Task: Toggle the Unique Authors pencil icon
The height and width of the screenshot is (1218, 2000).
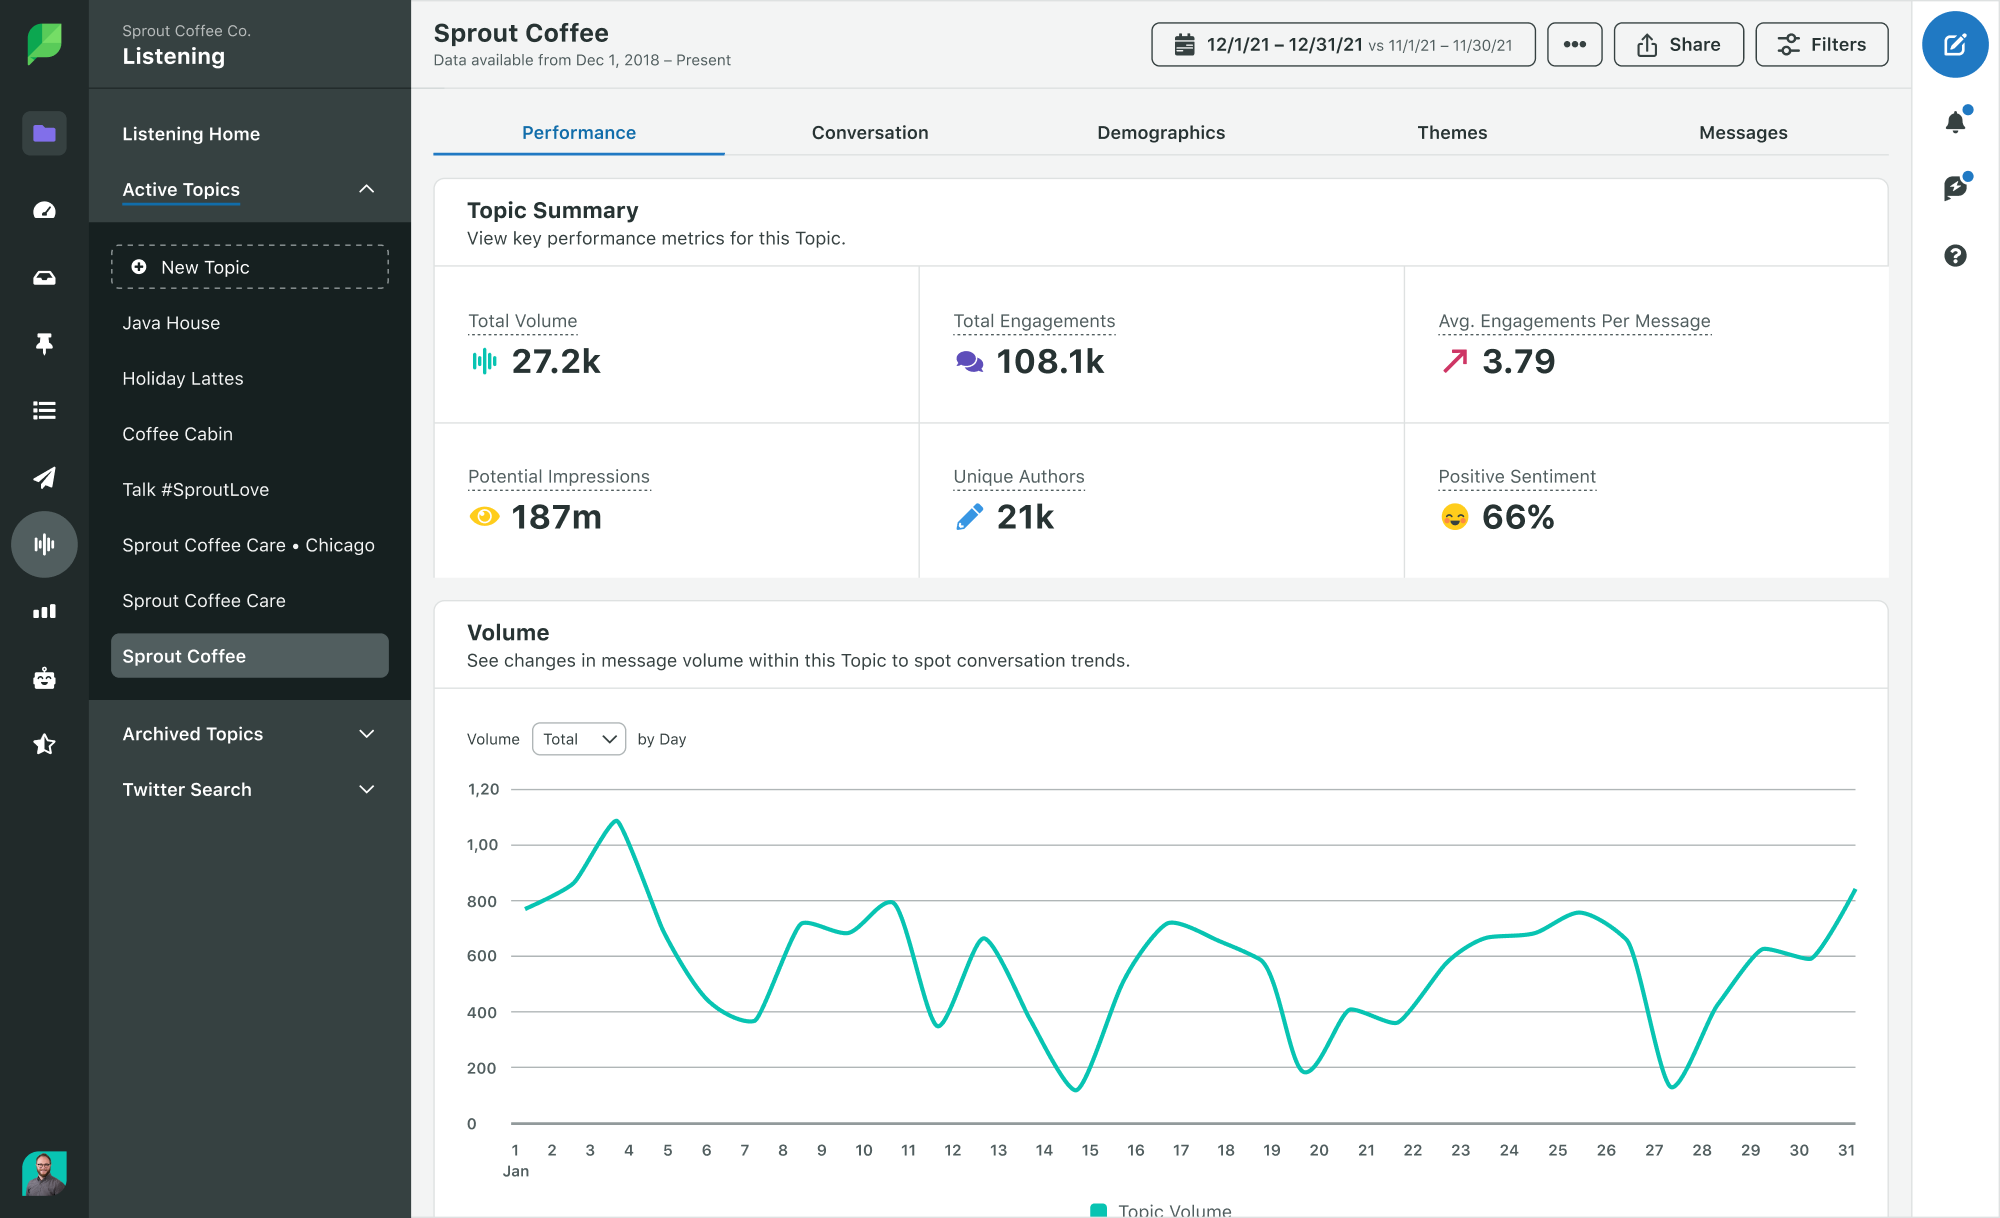Action: click(x=969, y=517)
